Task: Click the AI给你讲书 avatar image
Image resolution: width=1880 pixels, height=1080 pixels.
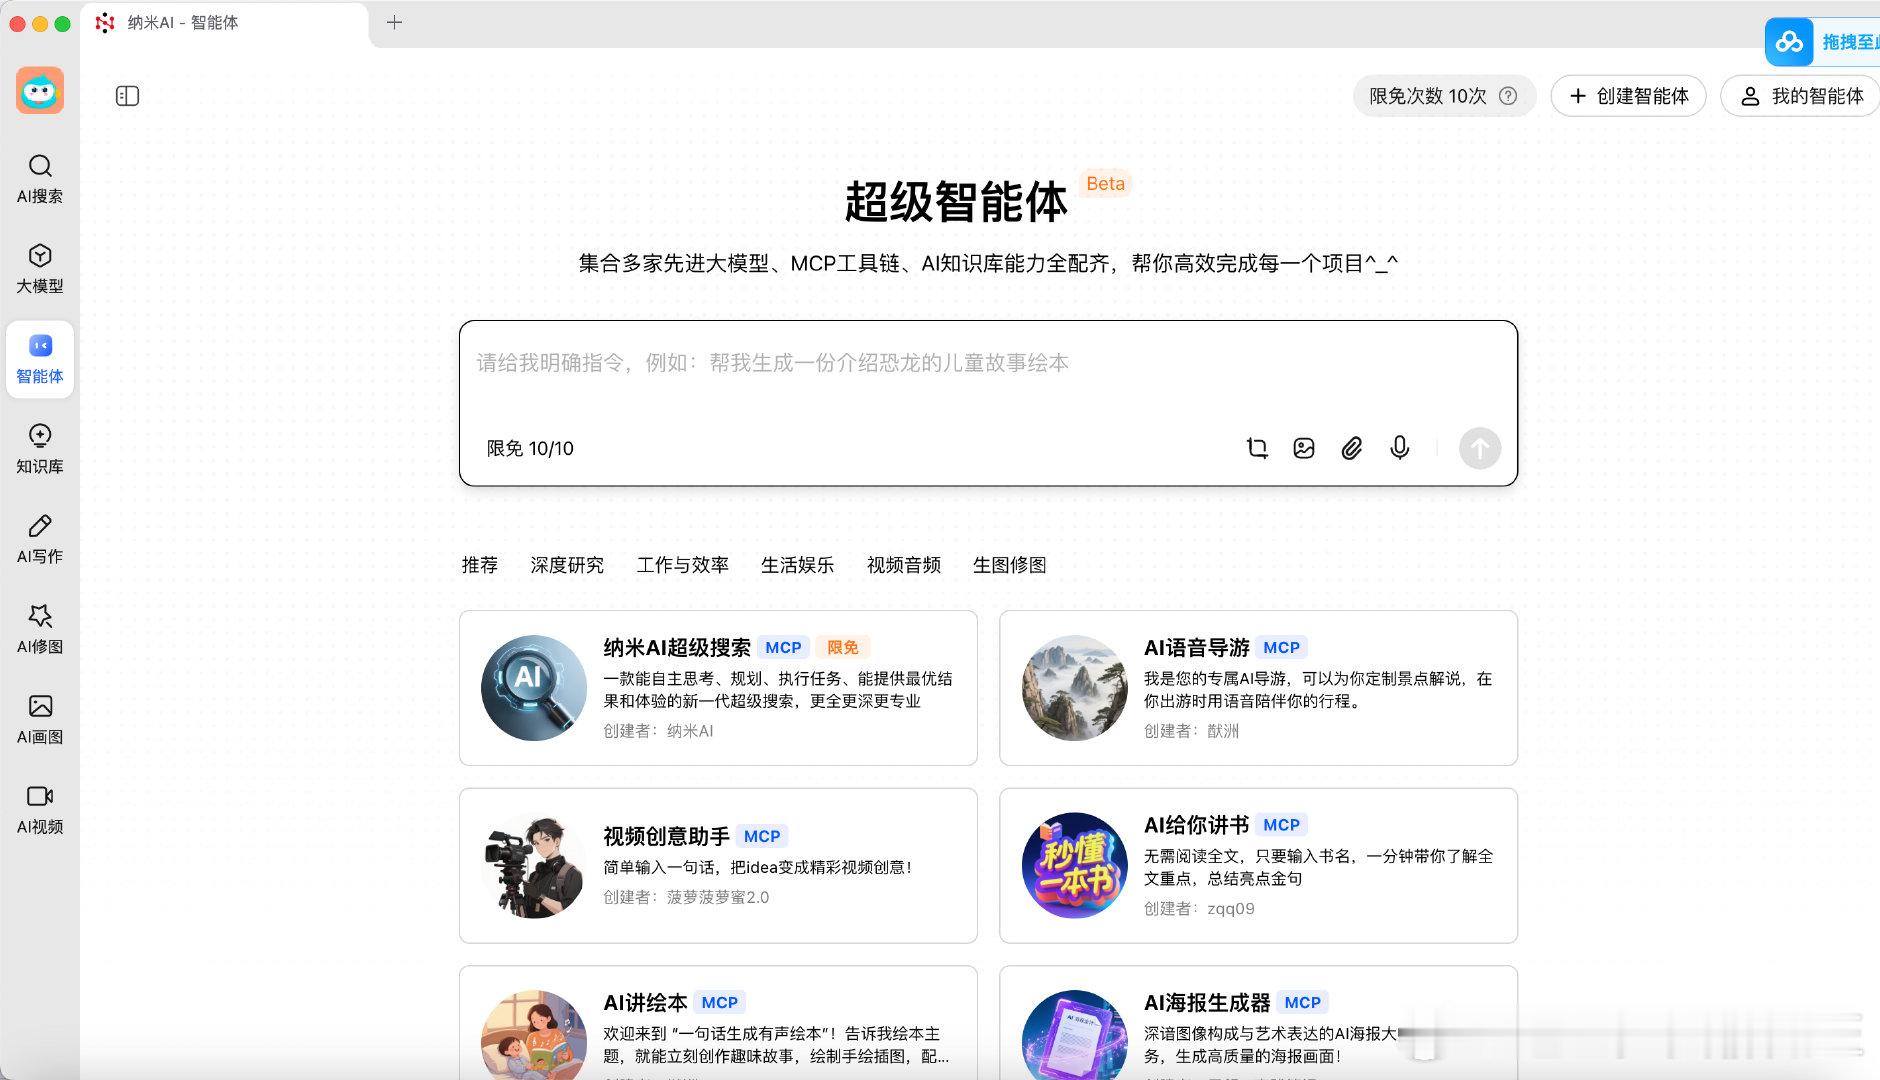Action: (1075, 866)
